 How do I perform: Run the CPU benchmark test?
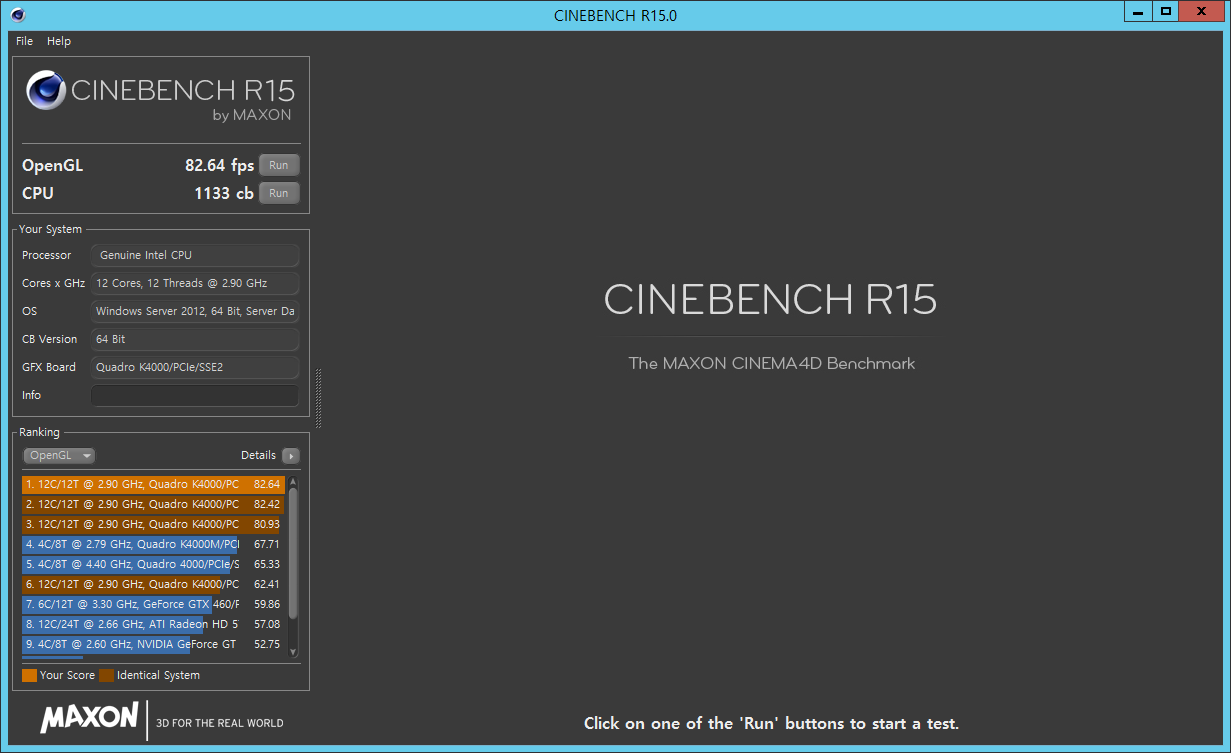pos(279,194)
